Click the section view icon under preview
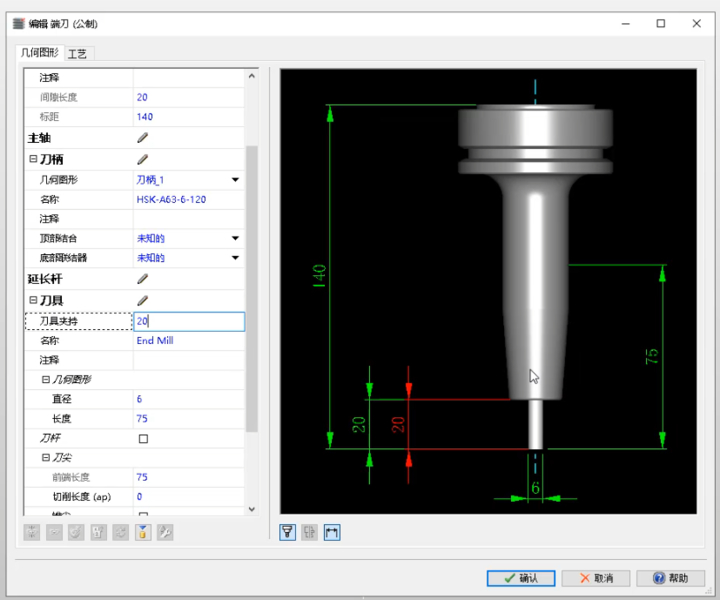The height and width of the screenshot is (600, 720). 309,532
